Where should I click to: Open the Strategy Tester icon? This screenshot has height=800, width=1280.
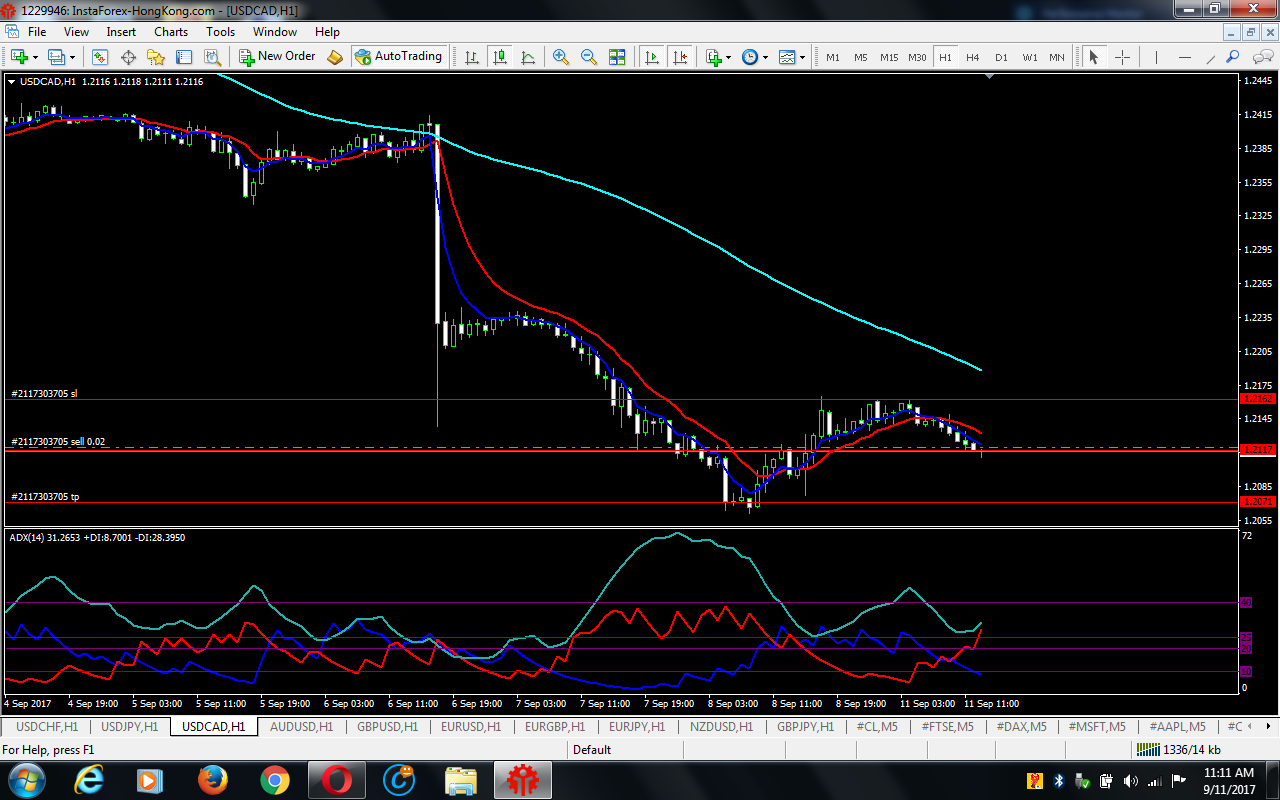click(212, 57)
